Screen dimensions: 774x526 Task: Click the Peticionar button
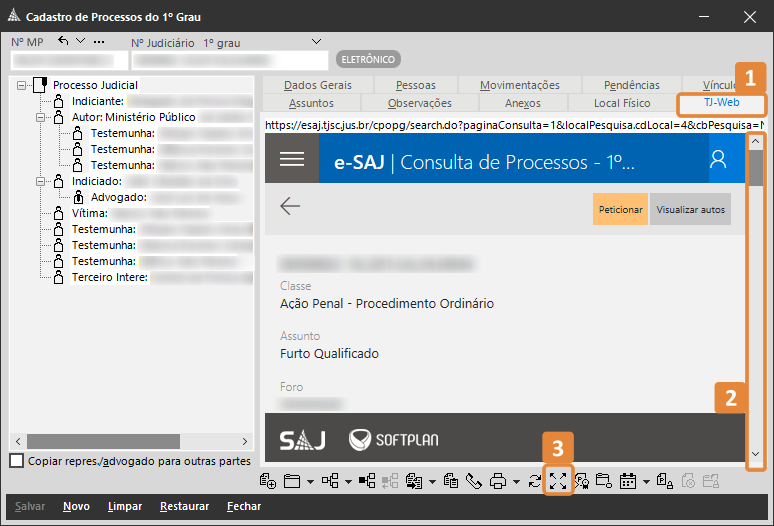click(x=620, y=209)
